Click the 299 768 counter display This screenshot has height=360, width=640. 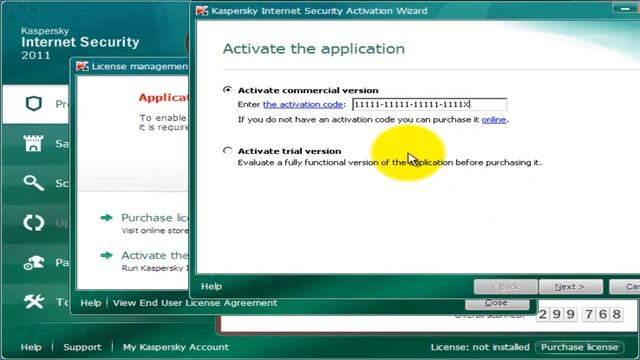click(x=580, y=314)
